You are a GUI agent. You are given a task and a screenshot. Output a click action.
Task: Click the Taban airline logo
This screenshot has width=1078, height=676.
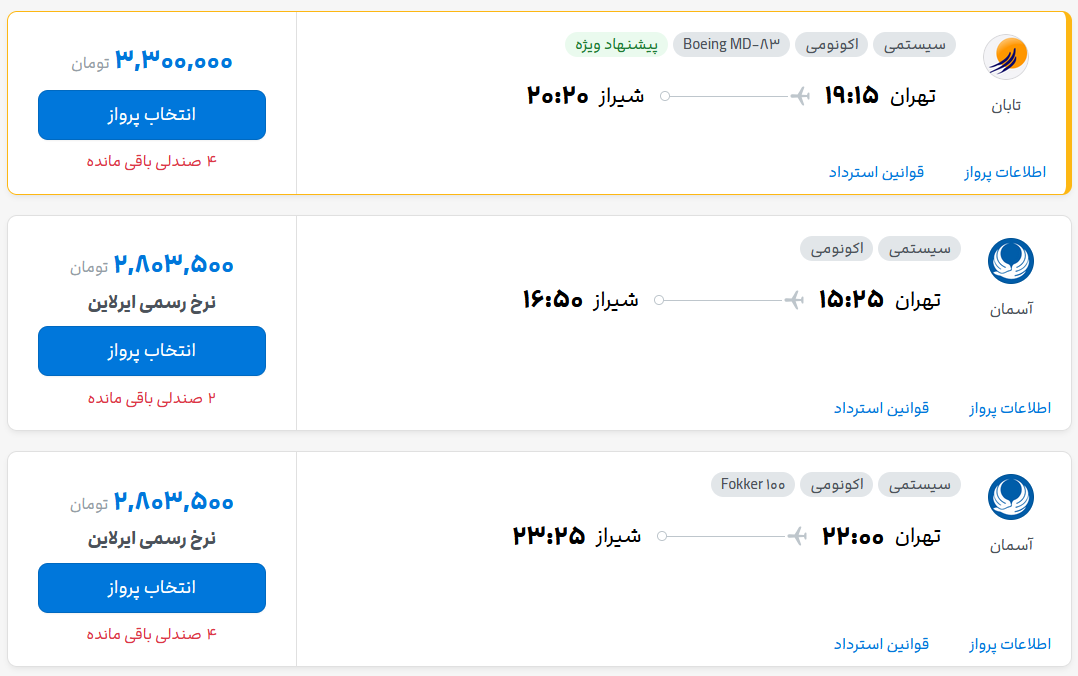1005,58
